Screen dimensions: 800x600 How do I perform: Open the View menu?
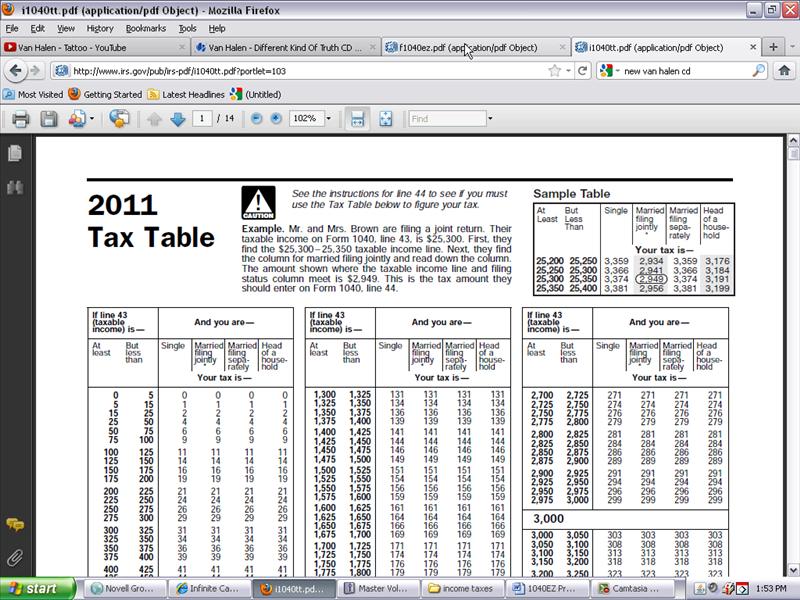coord(66,29)
